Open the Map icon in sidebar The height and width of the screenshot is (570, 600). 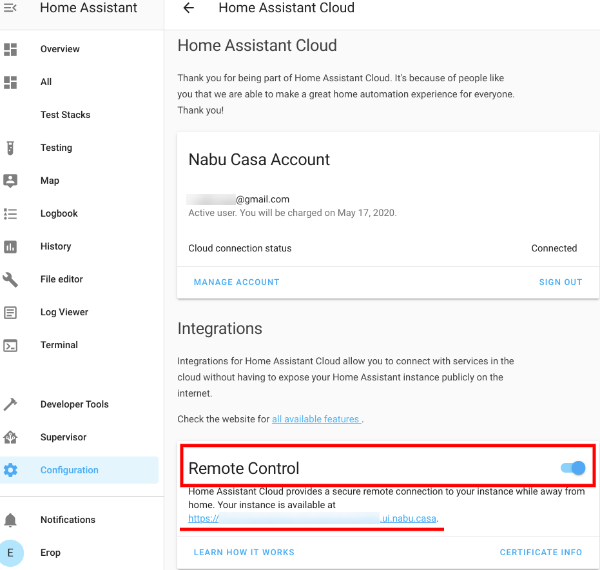click(11, 181)
